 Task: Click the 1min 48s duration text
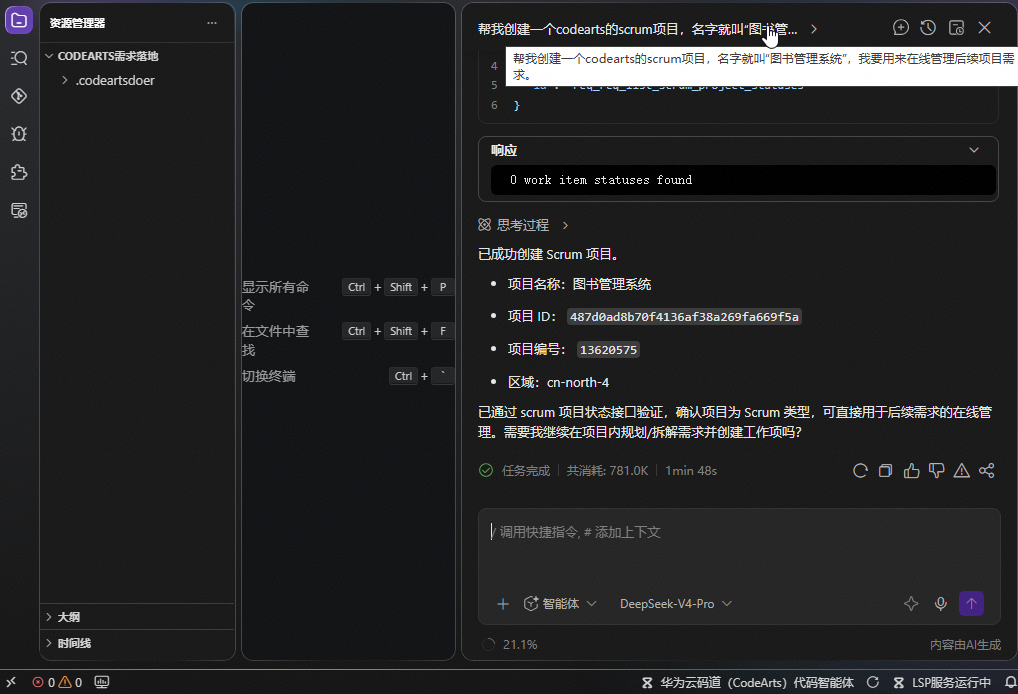[691, 471]
